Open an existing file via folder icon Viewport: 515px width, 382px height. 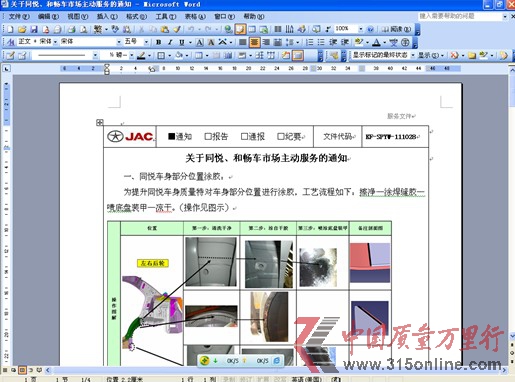click(22, 29)
